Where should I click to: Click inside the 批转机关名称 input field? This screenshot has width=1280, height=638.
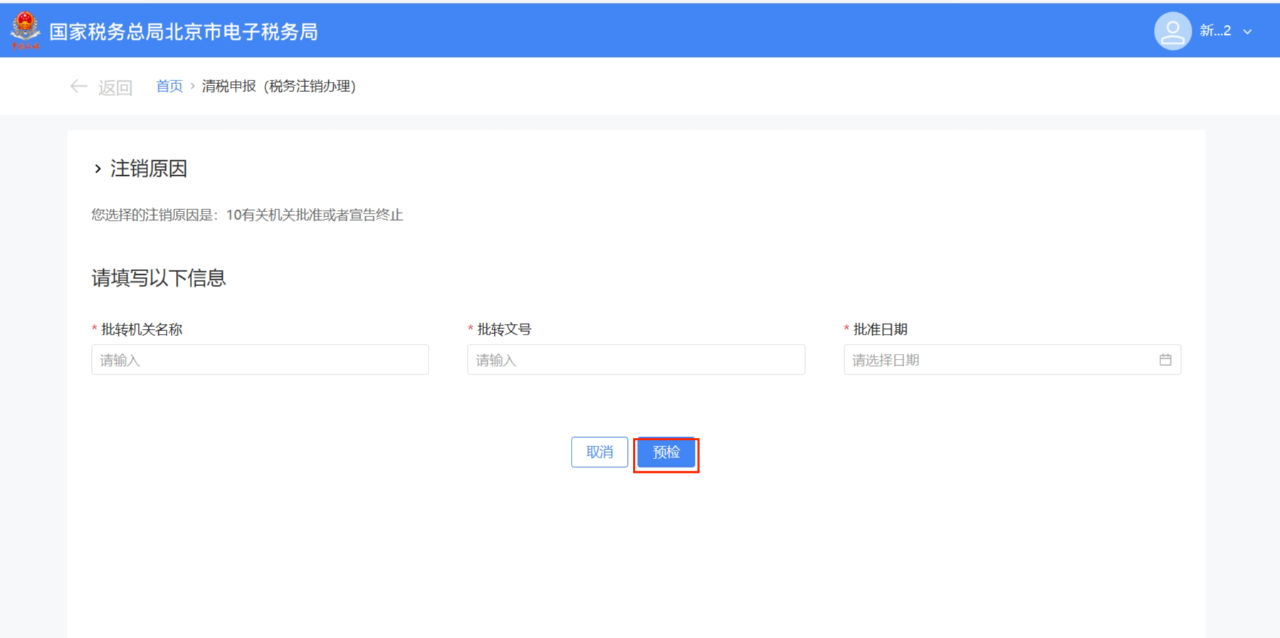pyautogui.click(x=260, y=359)
